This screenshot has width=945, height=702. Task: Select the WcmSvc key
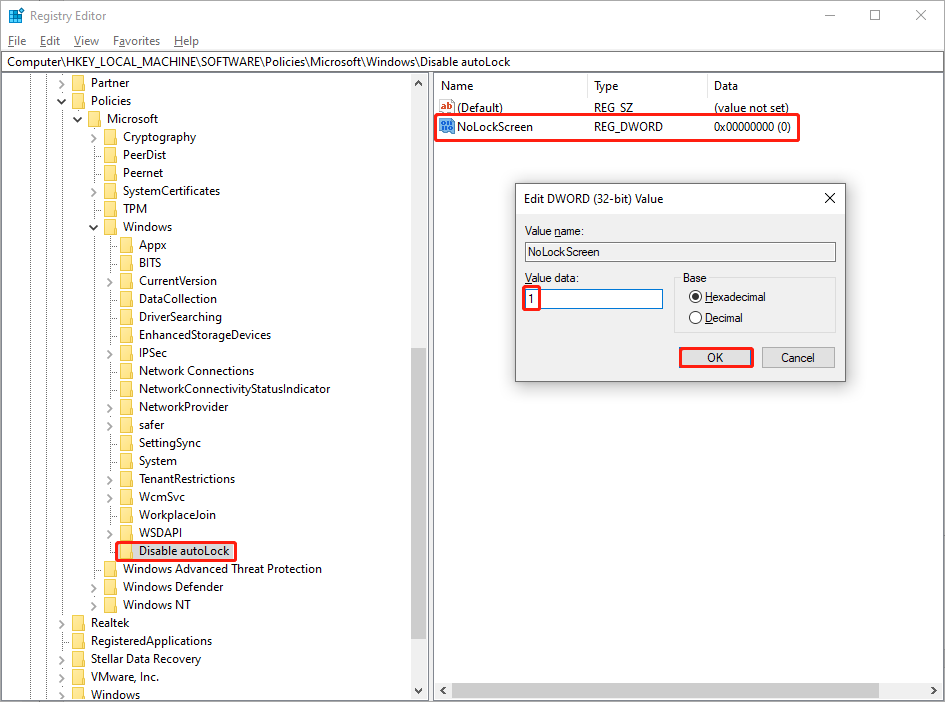[x=162, y=497]
